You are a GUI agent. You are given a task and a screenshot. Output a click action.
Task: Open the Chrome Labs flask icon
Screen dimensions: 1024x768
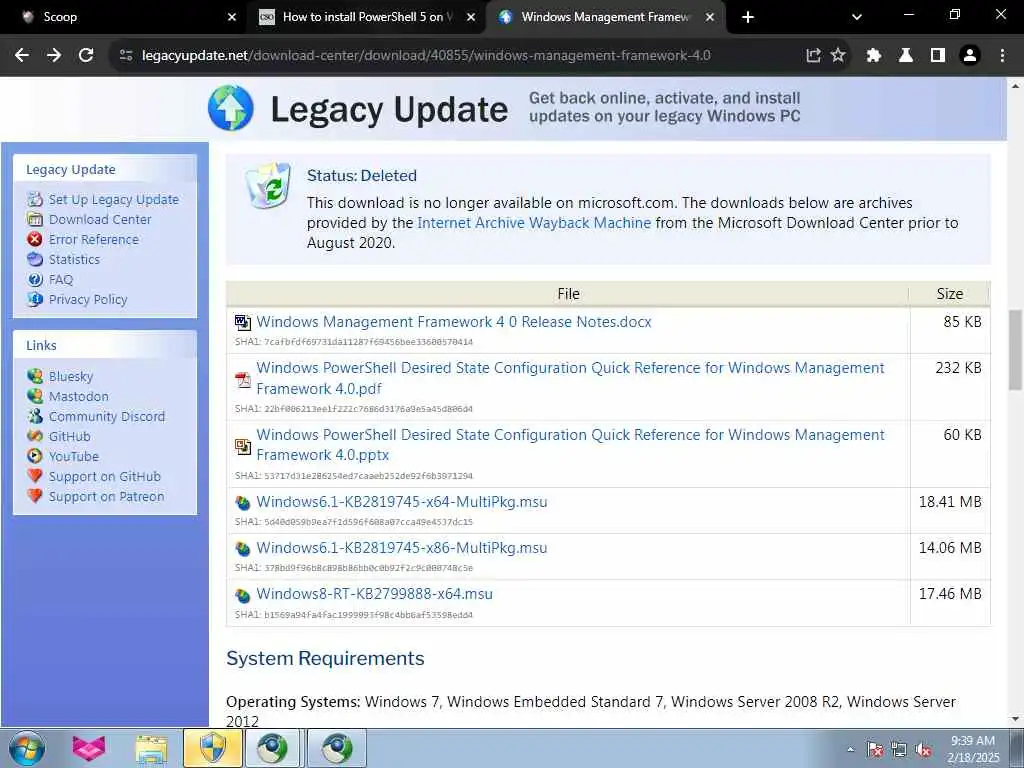(906, 56)
